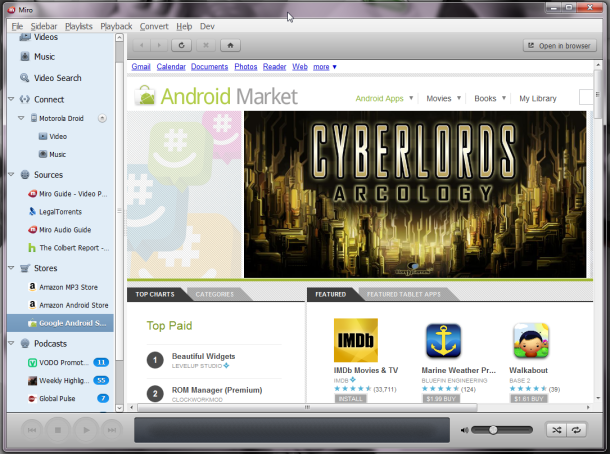
Task: Toggle repeat playback mode
Action: point(576,429)
